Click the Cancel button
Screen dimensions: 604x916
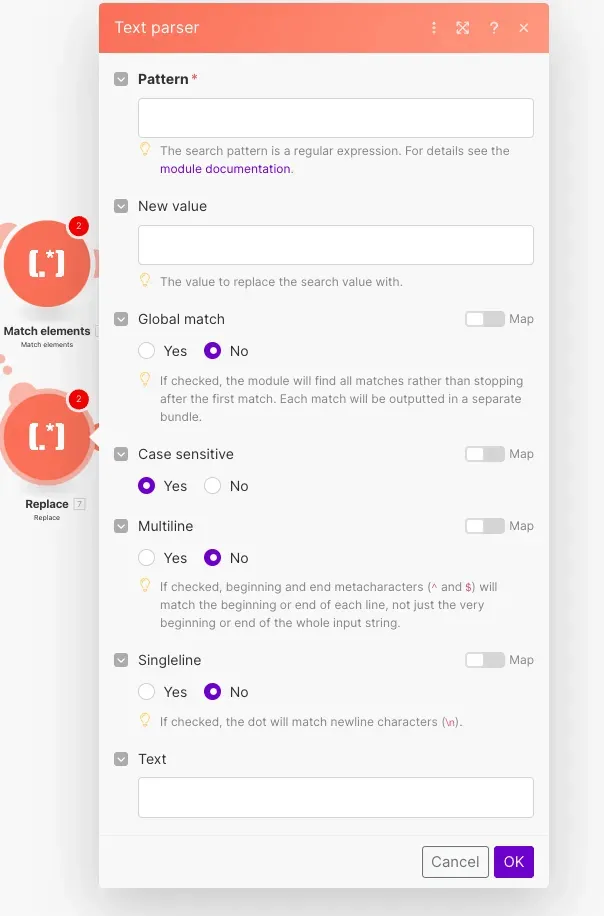point(455,862)
